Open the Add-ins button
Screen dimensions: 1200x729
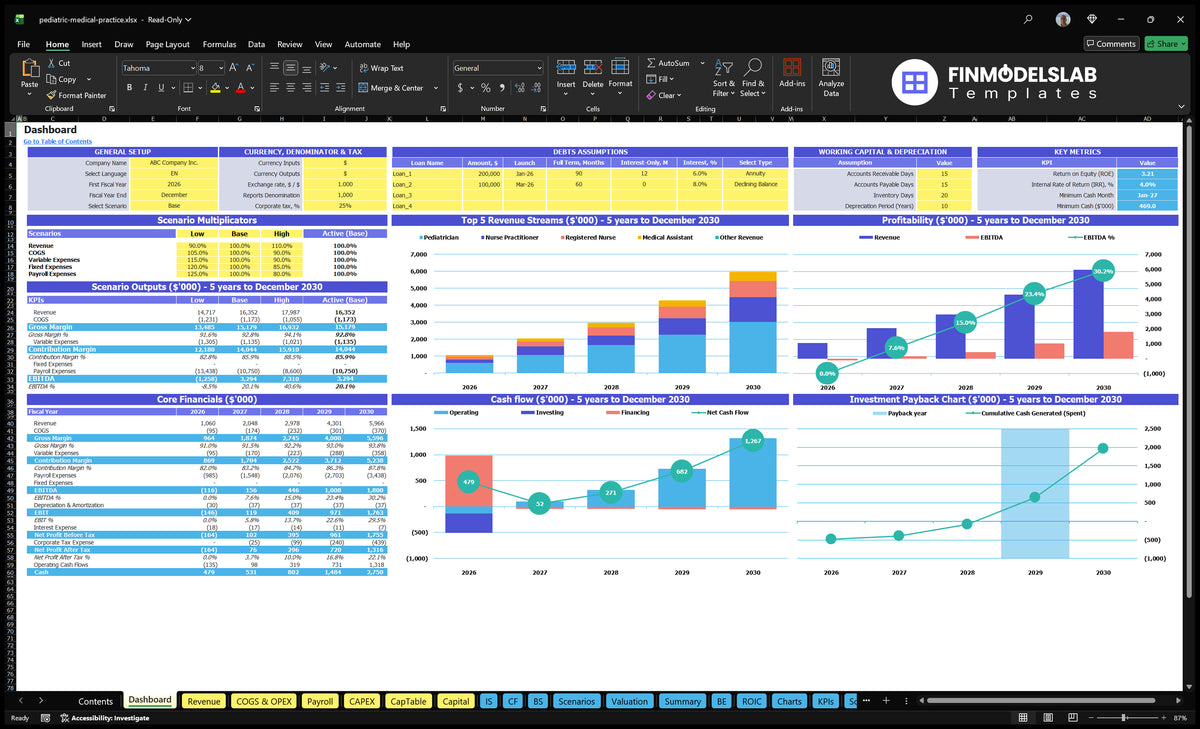click(x=791, y=75)
